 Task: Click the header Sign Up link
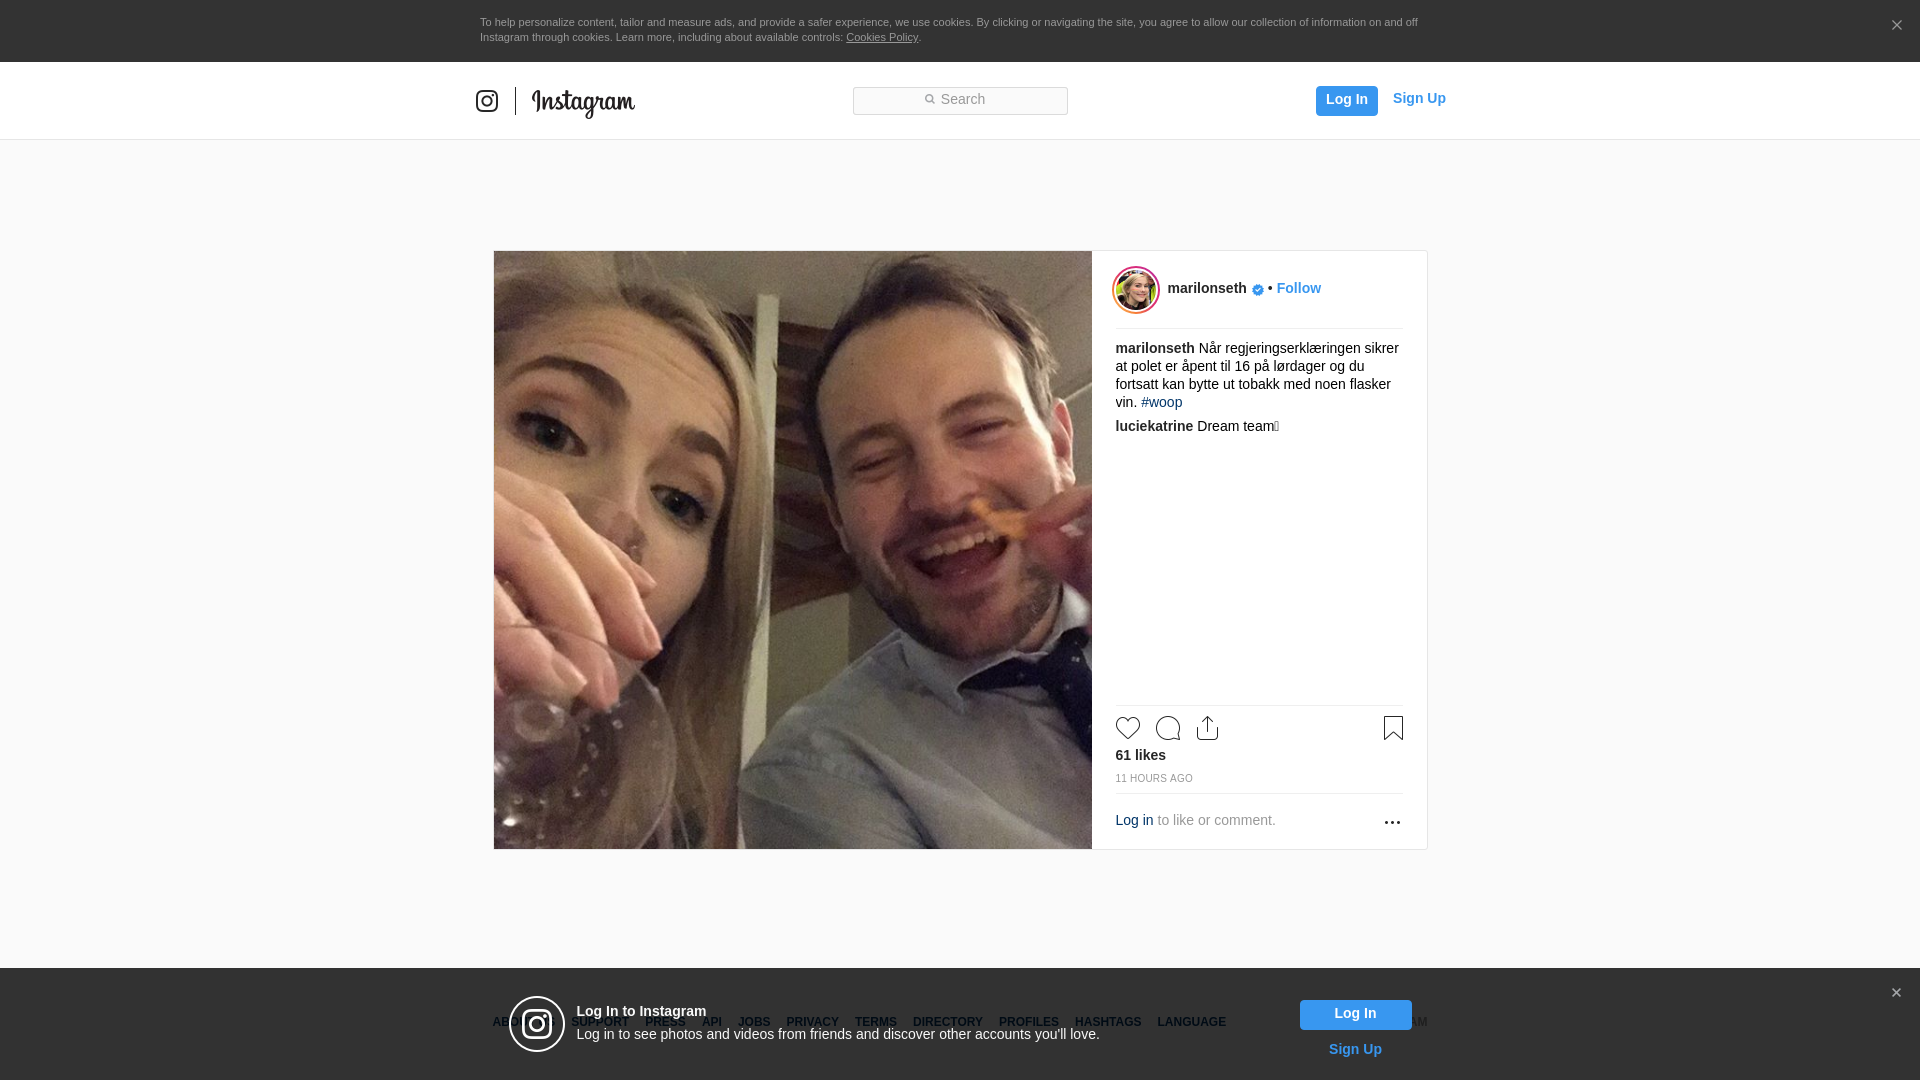[x=1419, y=98]
